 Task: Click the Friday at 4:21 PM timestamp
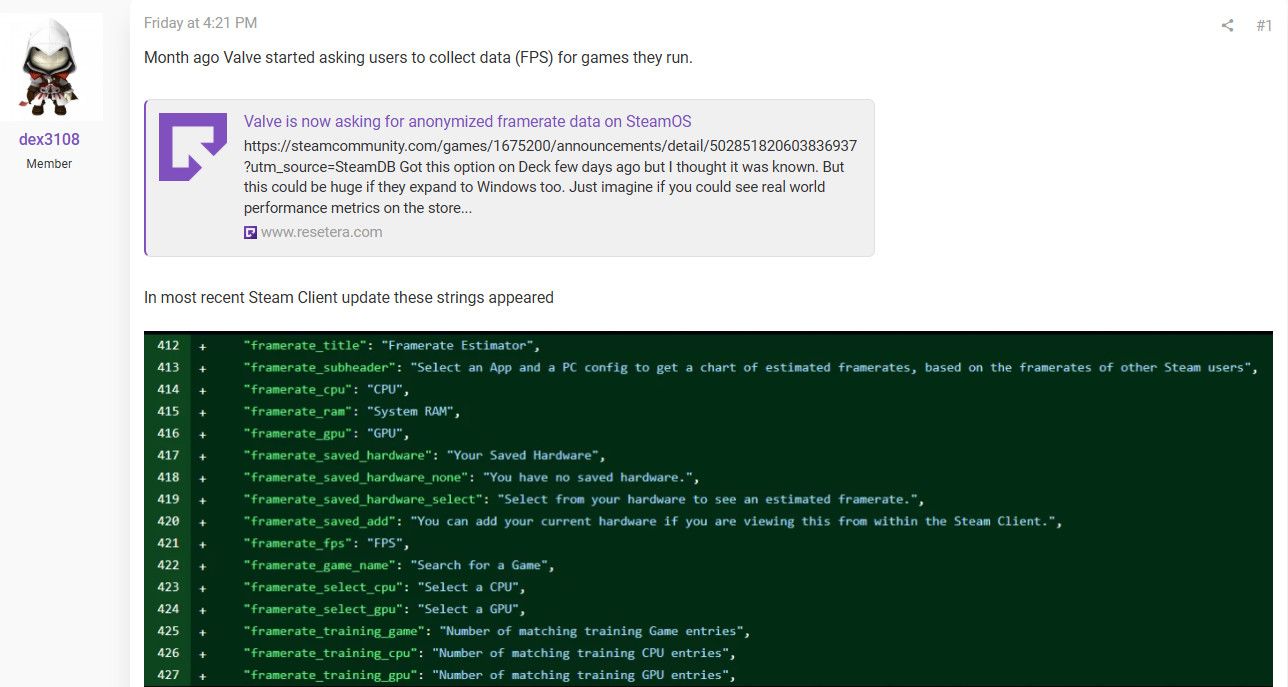pyautogui.click(x=200, y=22)
